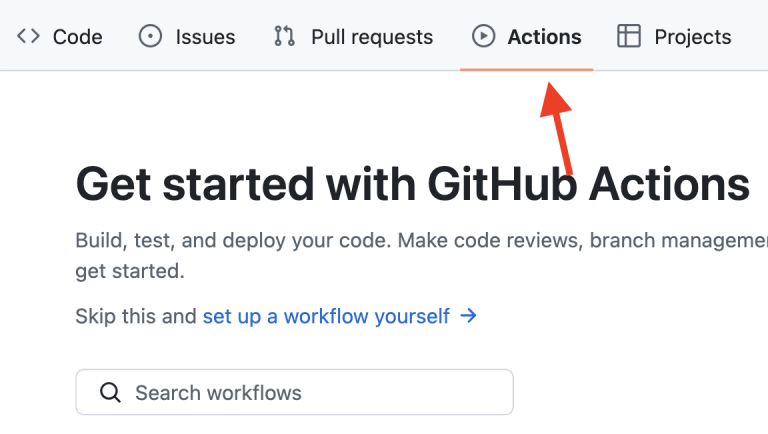Click the Actions play icon

point(483,37)
